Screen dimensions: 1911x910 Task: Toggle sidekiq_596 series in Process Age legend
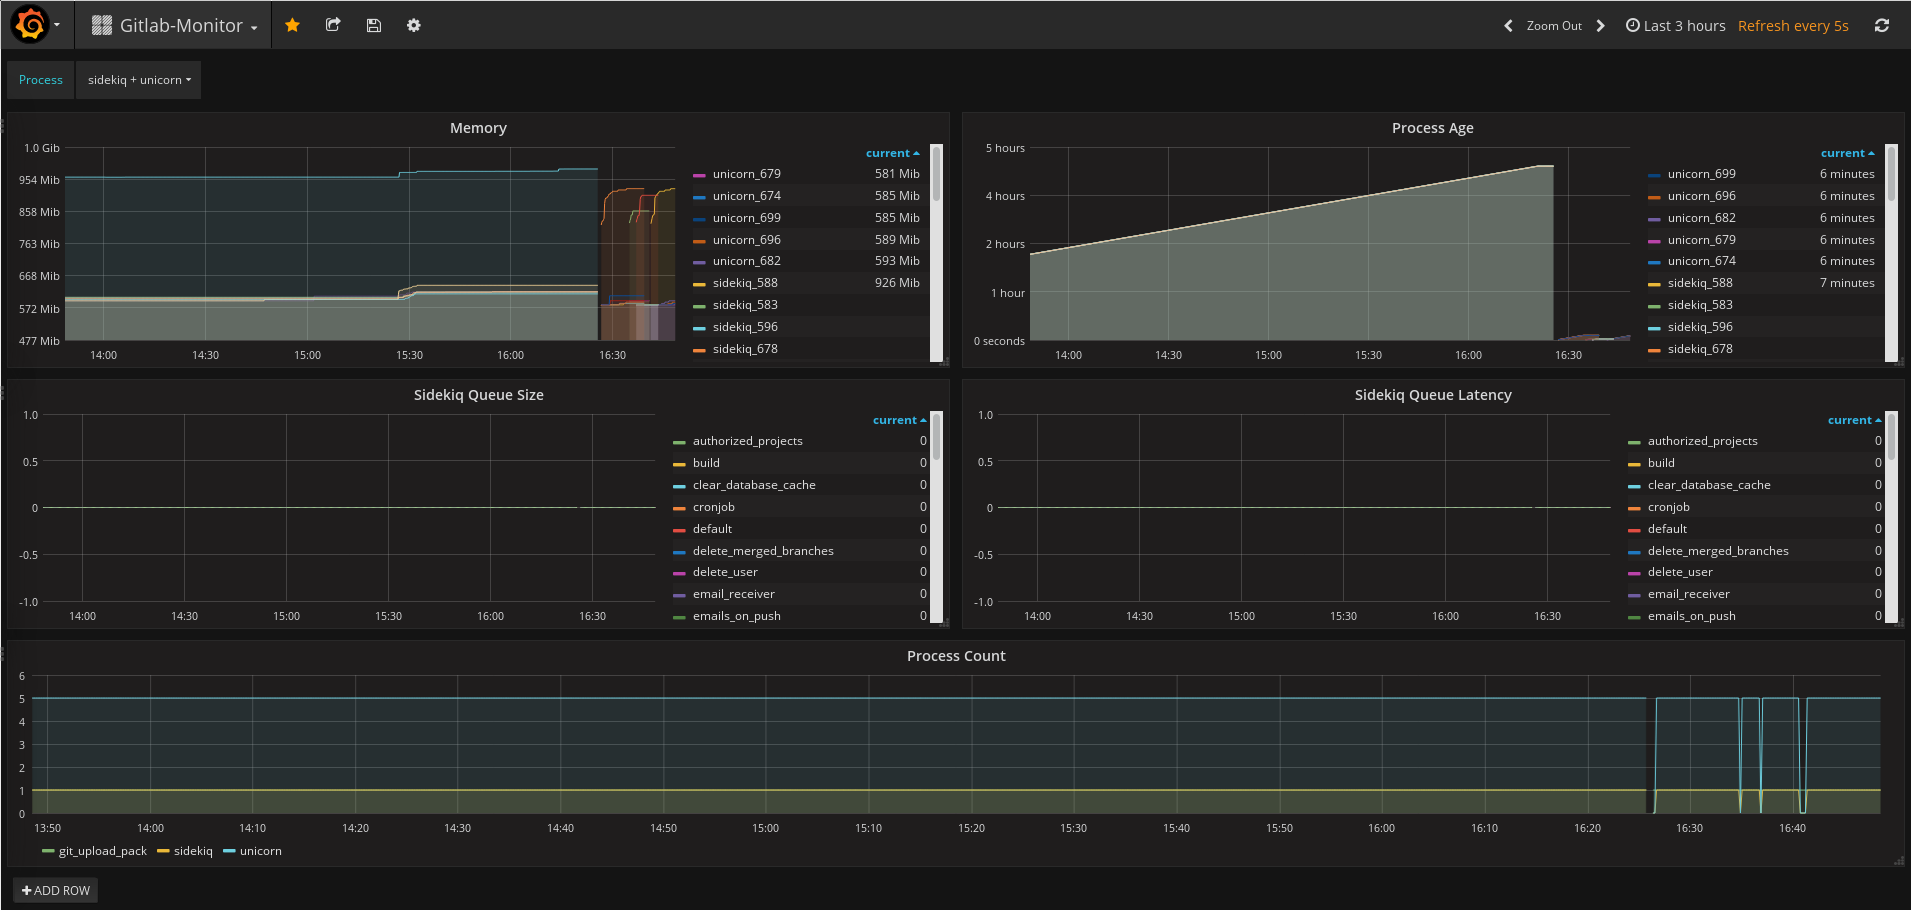1700,327
